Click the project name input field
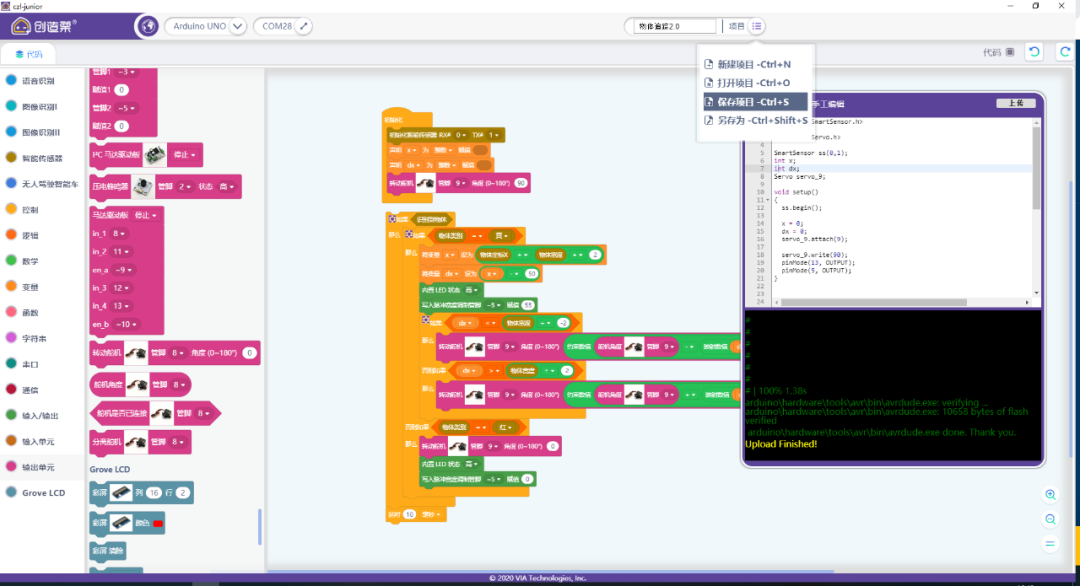 tap(675, 26)
